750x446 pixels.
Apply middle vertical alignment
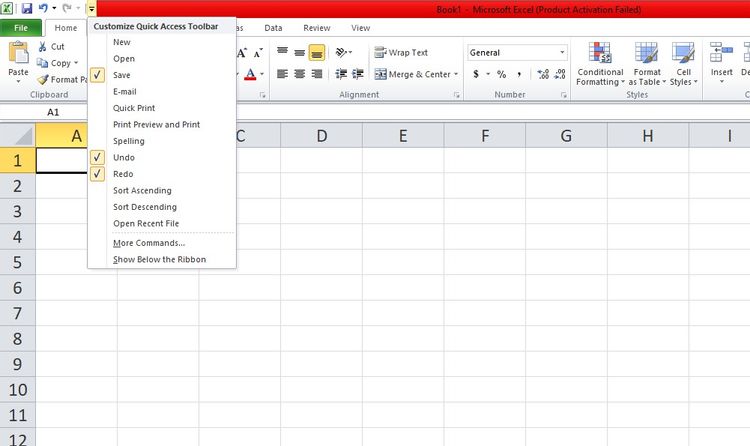coord(299,52)
